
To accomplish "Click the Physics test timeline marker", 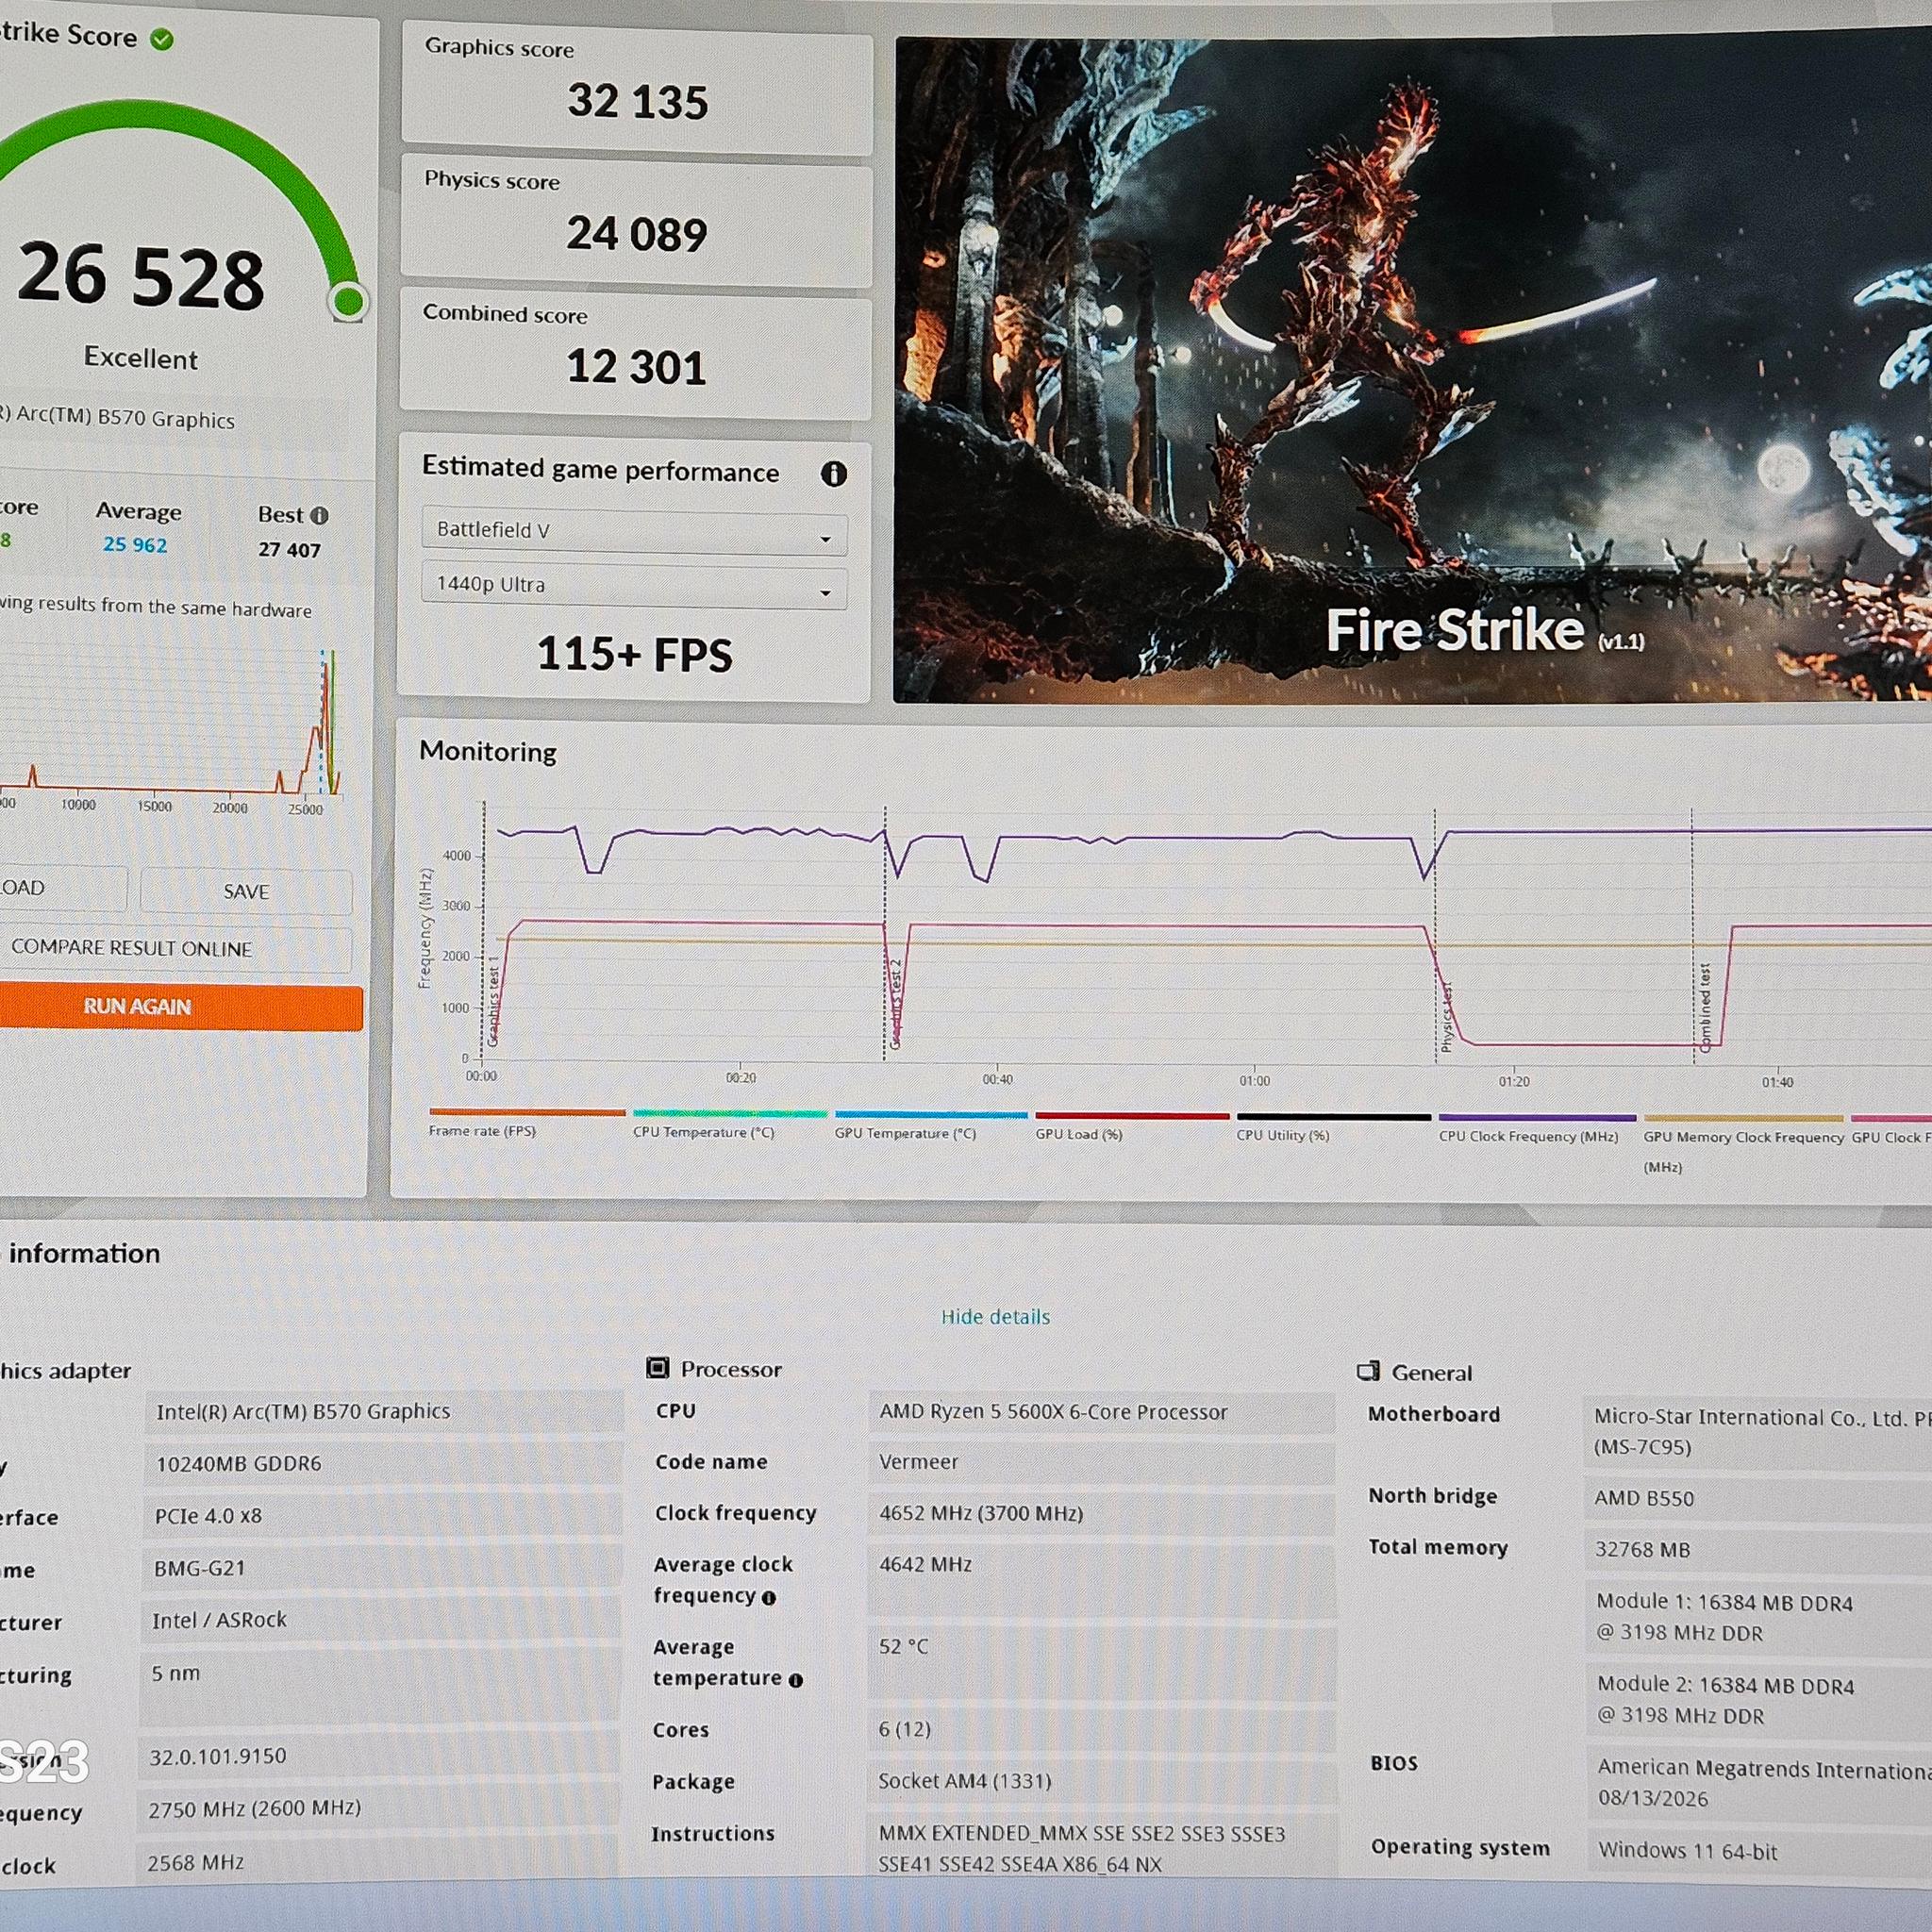I will (1445, 1018).
